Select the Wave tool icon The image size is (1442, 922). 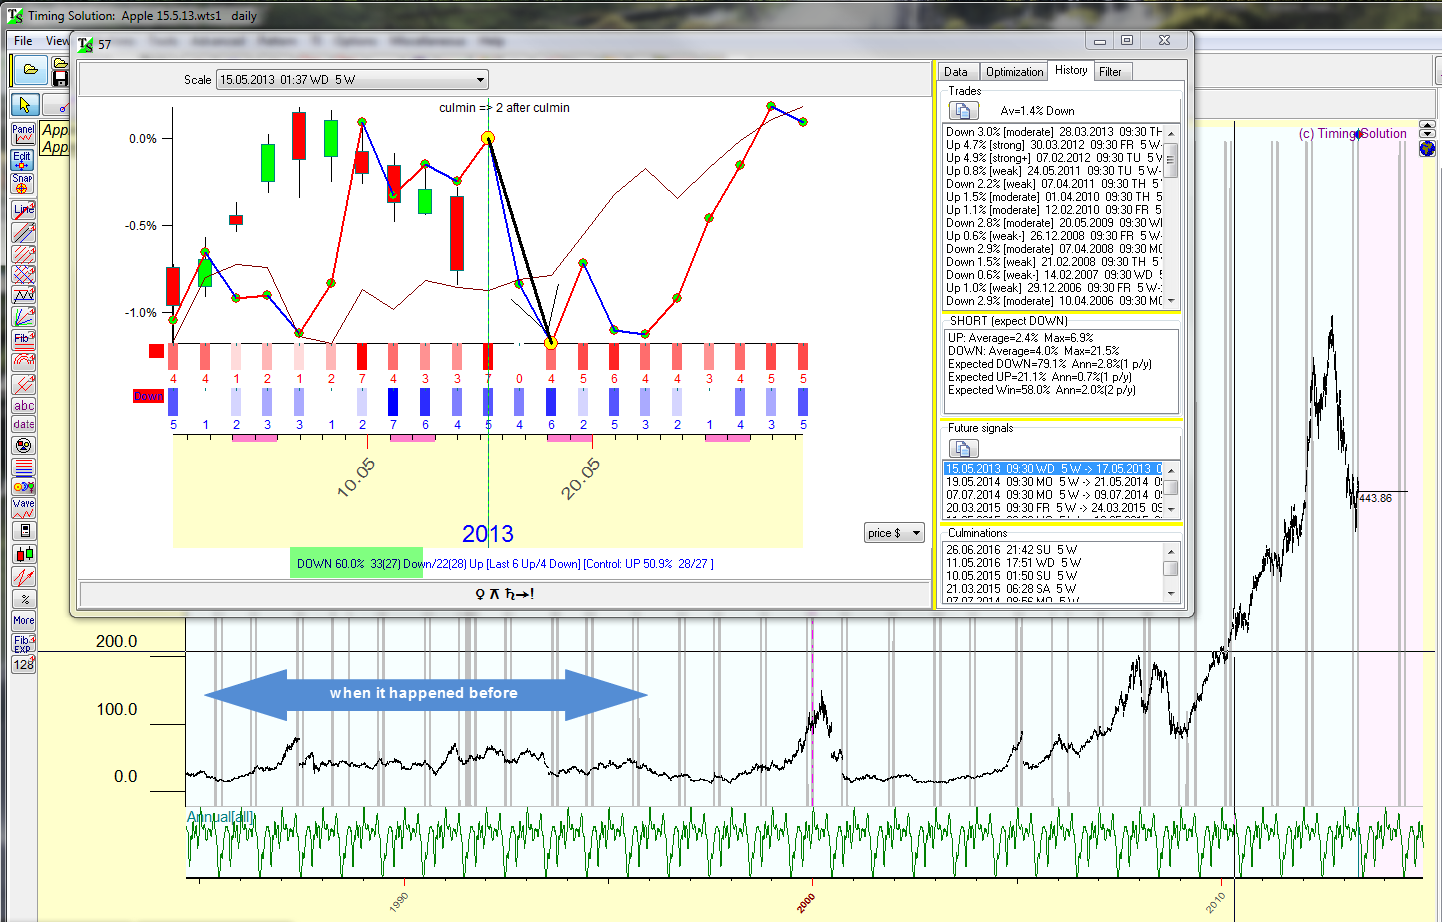tap(23, 508)
